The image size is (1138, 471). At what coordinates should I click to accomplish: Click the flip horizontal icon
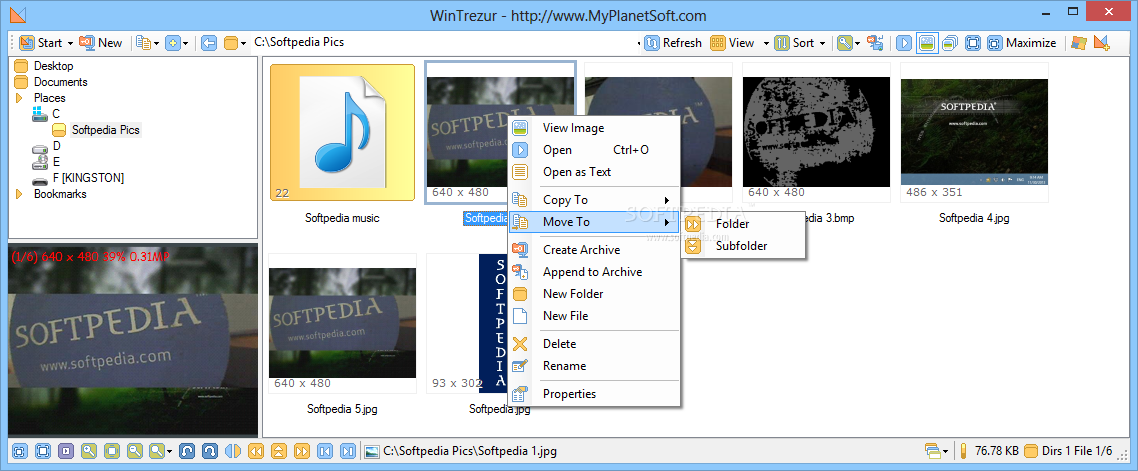tap(233, 451)
